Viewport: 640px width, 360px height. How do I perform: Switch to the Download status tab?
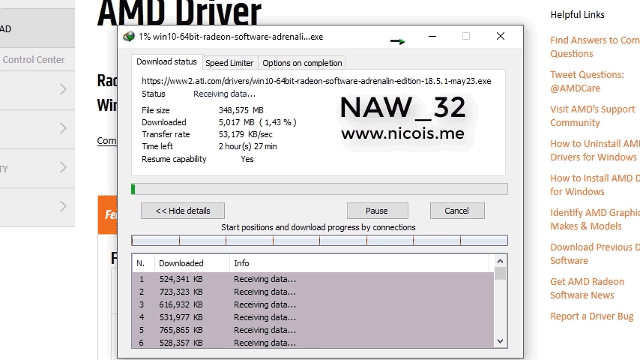(x=167, y=62)
